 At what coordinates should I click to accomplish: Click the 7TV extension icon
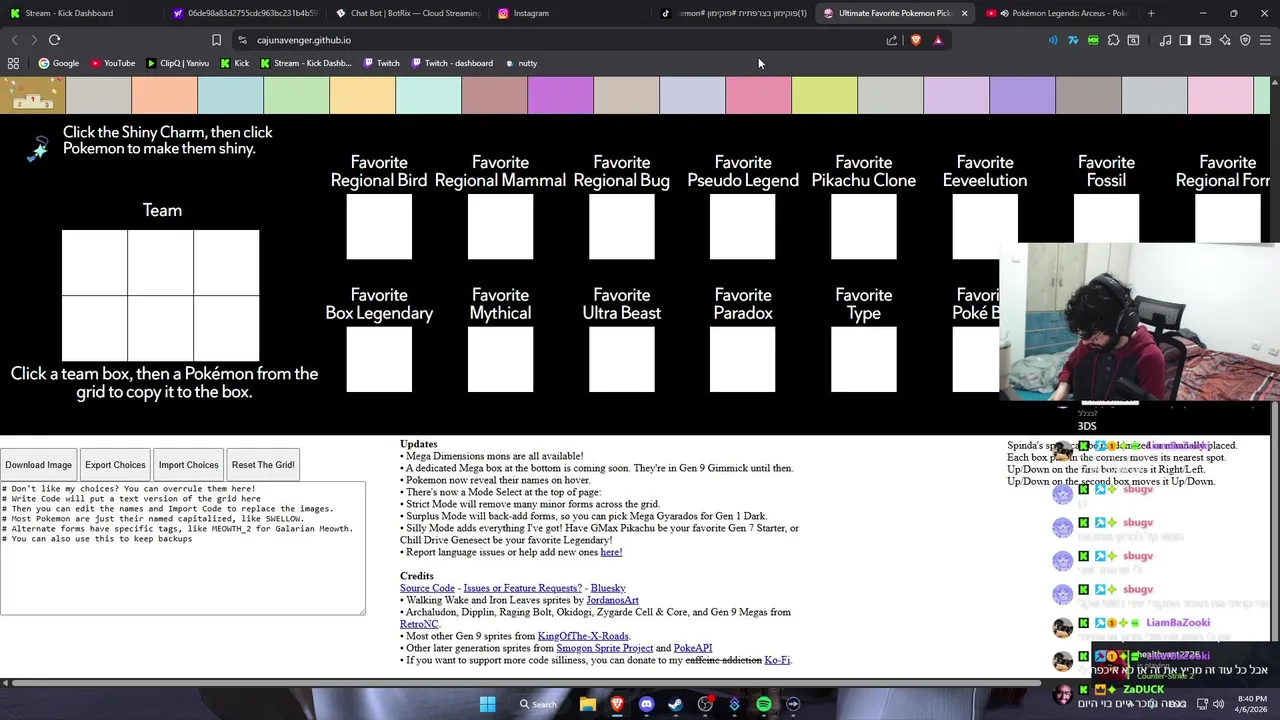(1073, 40)
